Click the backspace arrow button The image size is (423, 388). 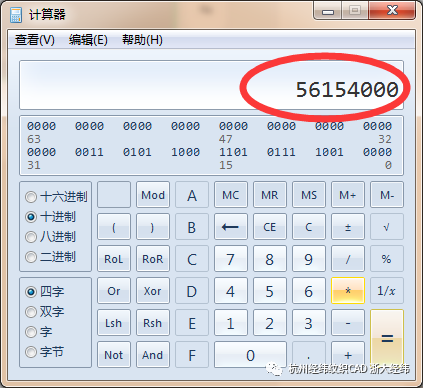[231, 227]
